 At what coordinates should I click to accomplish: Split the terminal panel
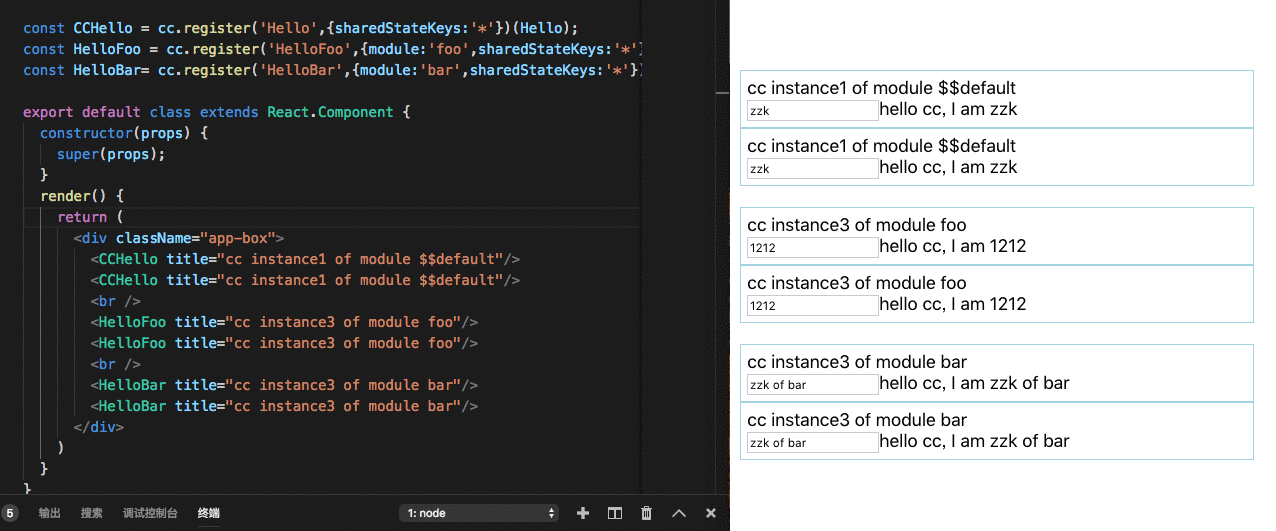coord(615,513)
